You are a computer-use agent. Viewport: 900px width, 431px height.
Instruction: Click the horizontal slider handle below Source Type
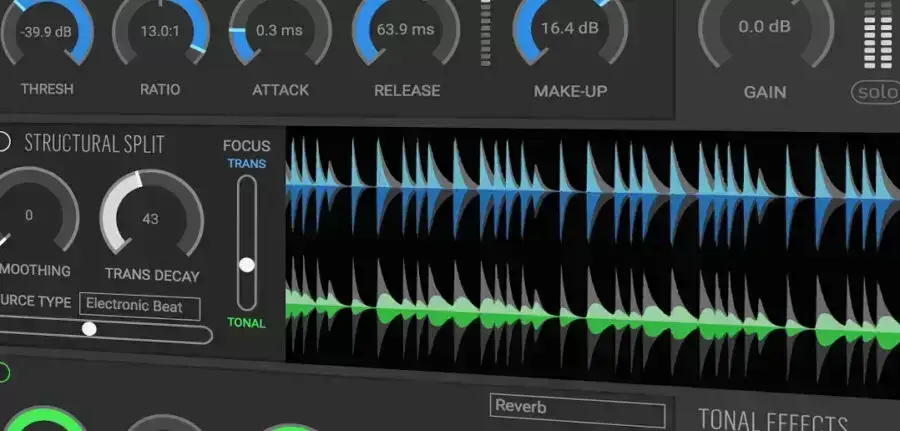89,328
